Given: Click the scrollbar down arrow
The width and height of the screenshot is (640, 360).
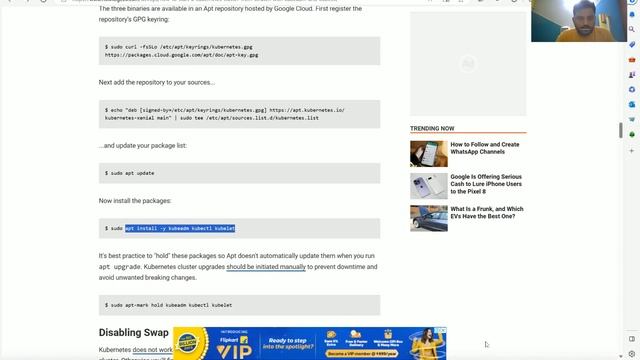Looking at the screenshot, I should [x=621, y=356].
